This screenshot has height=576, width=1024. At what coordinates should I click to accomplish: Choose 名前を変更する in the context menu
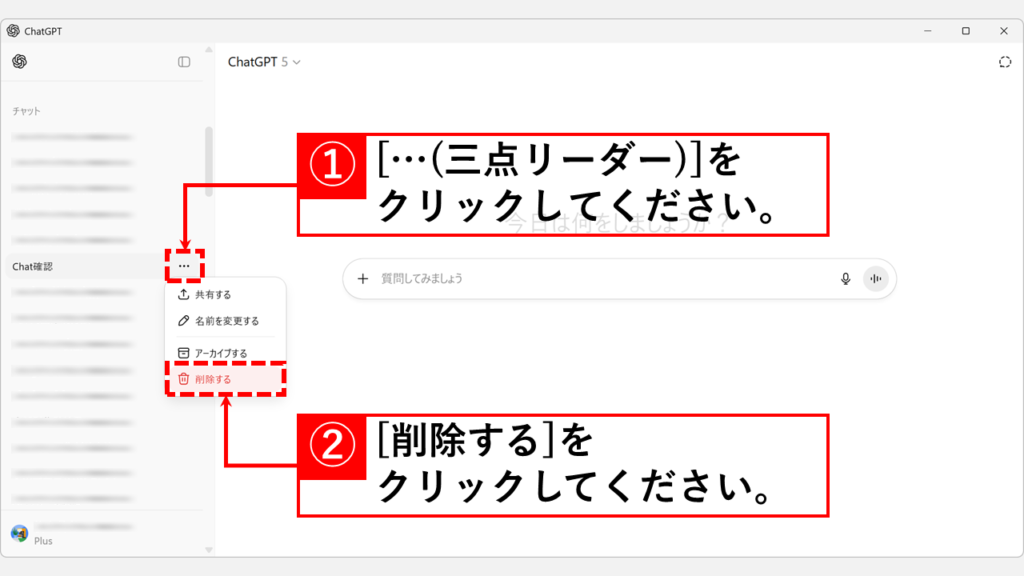point(226,321)
